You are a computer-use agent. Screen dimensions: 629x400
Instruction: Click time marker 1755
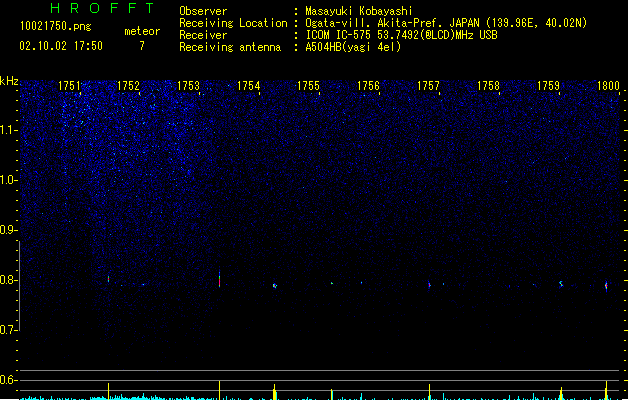tap(308, 86)
